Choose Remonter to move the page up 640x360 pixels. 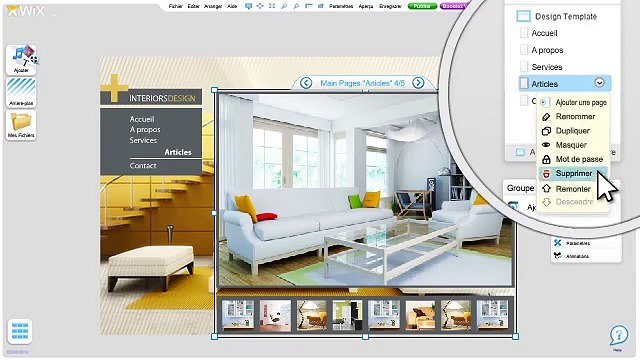click(x=573, y=189)
